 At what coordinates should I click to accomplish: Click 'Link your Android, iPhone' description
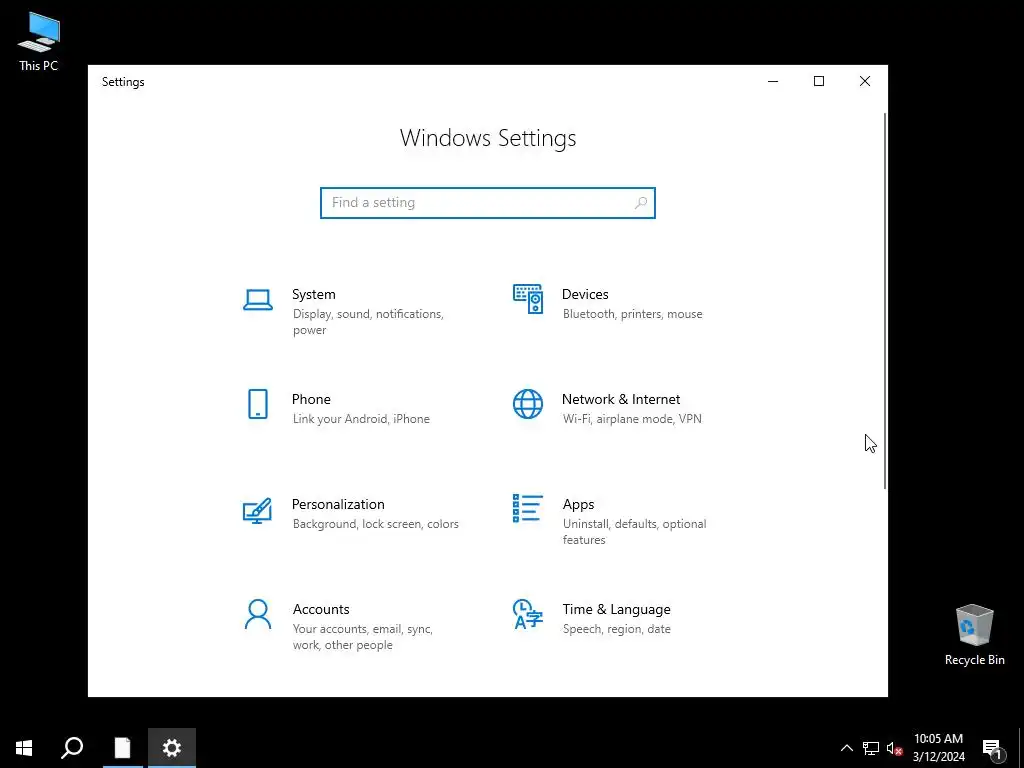click(361, 419)
